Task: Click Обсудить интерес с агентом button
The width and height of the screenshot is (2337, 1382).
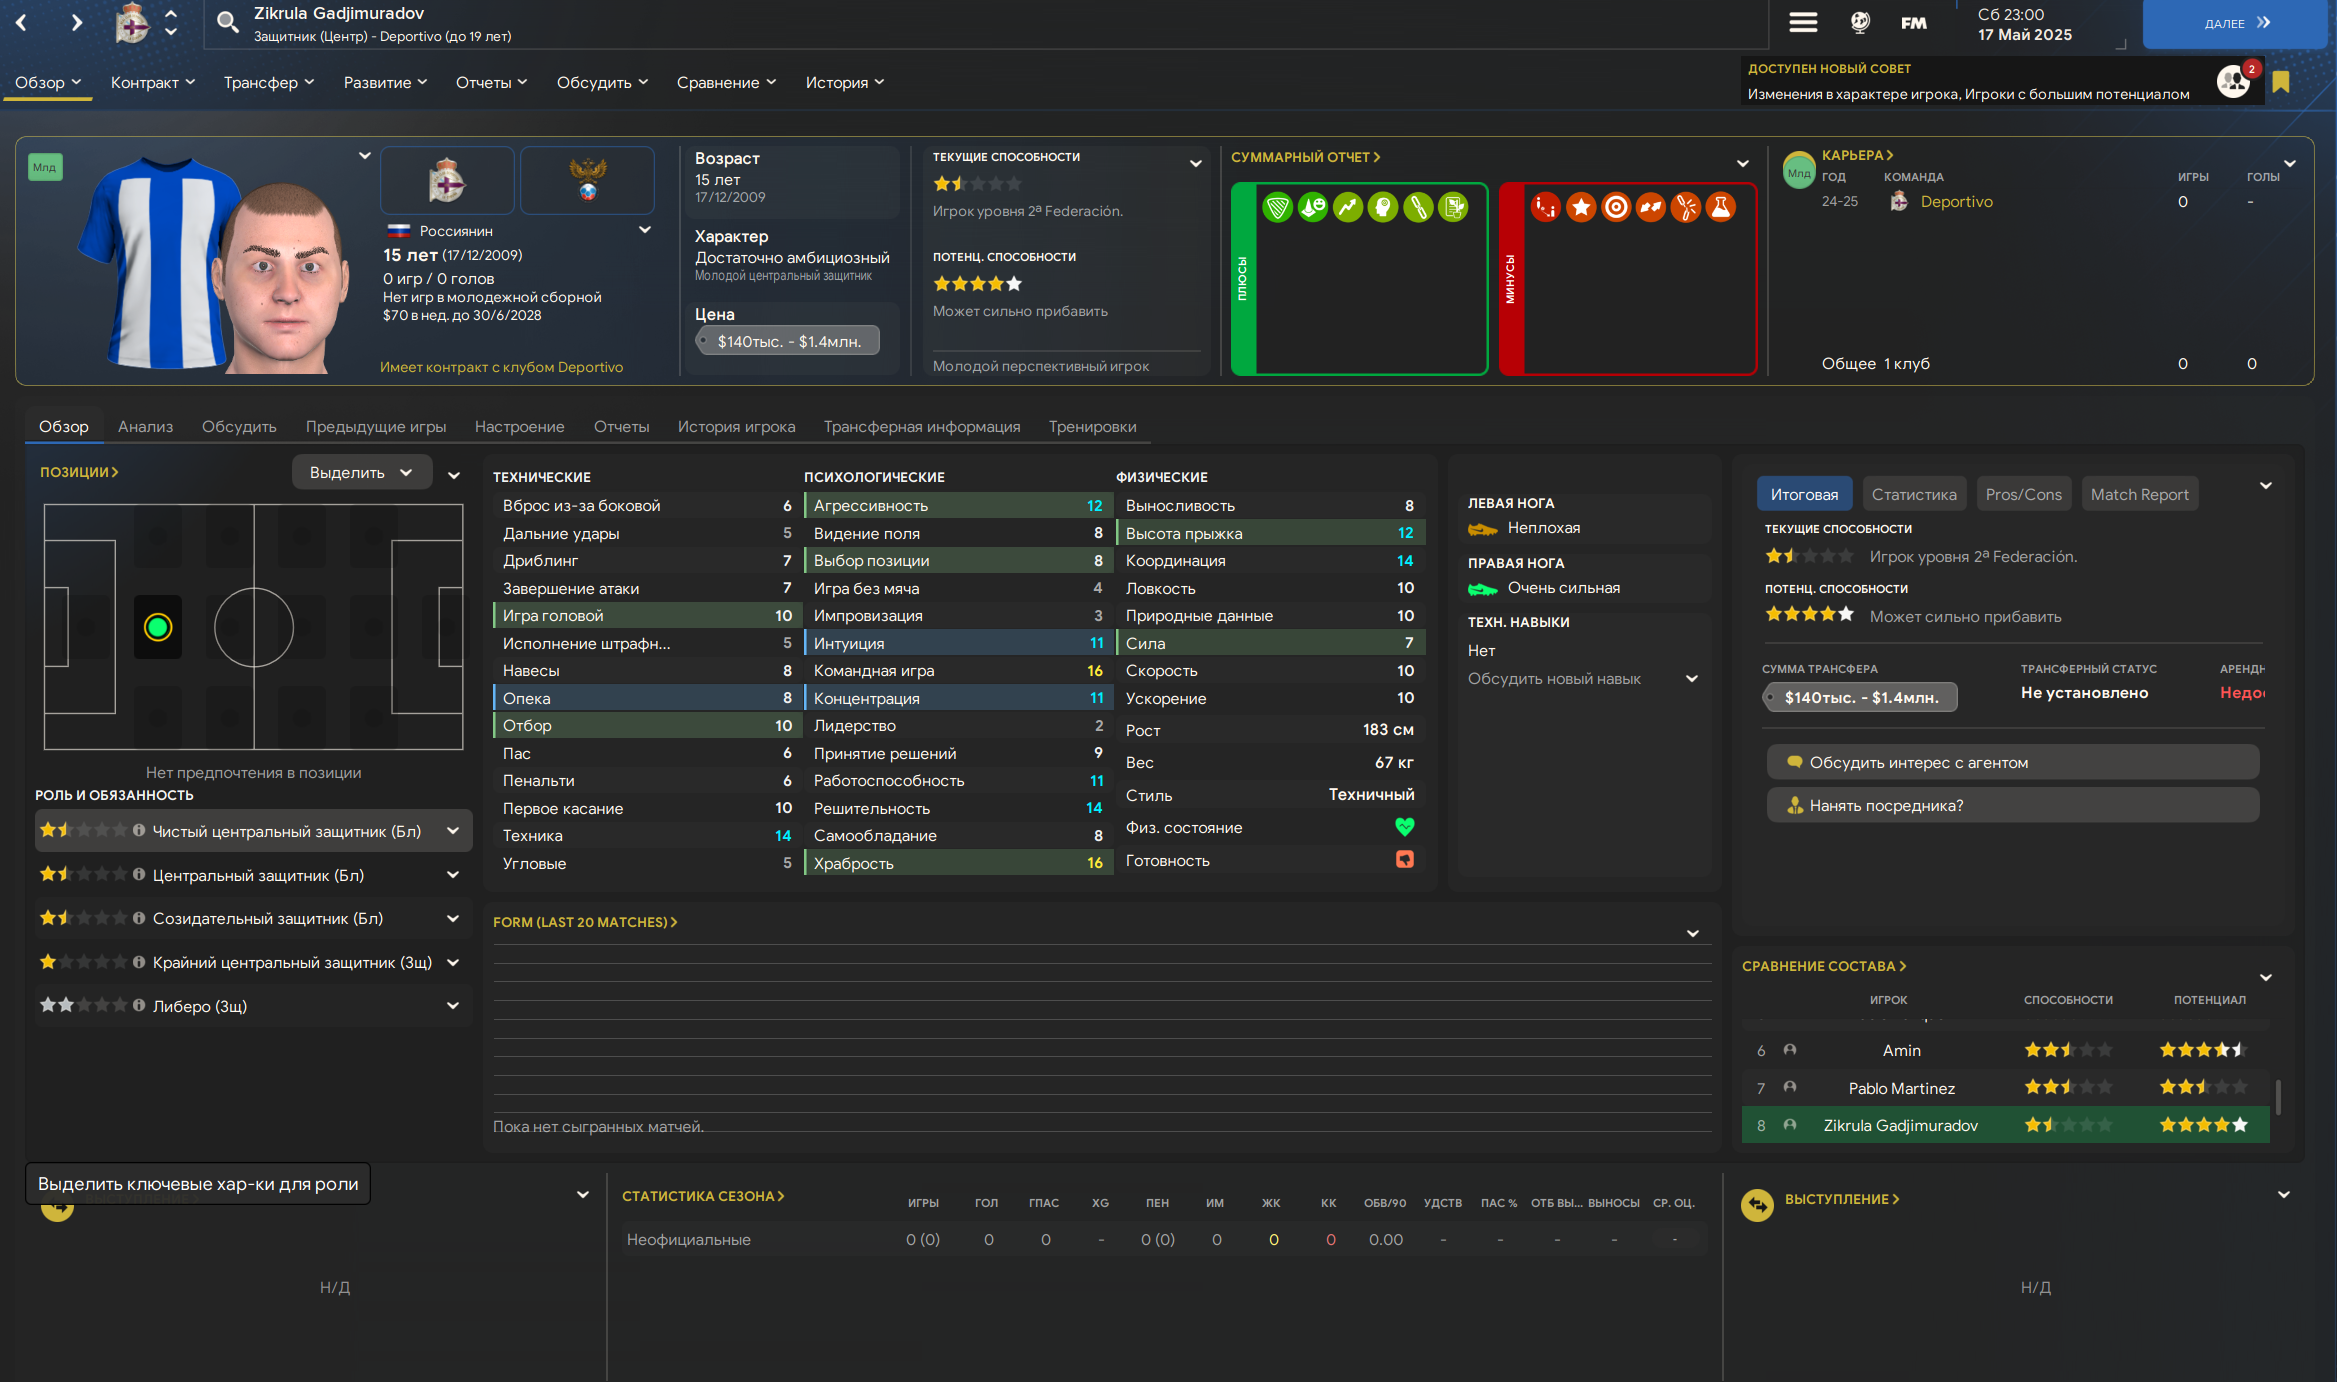Action: click(2012, 763)
